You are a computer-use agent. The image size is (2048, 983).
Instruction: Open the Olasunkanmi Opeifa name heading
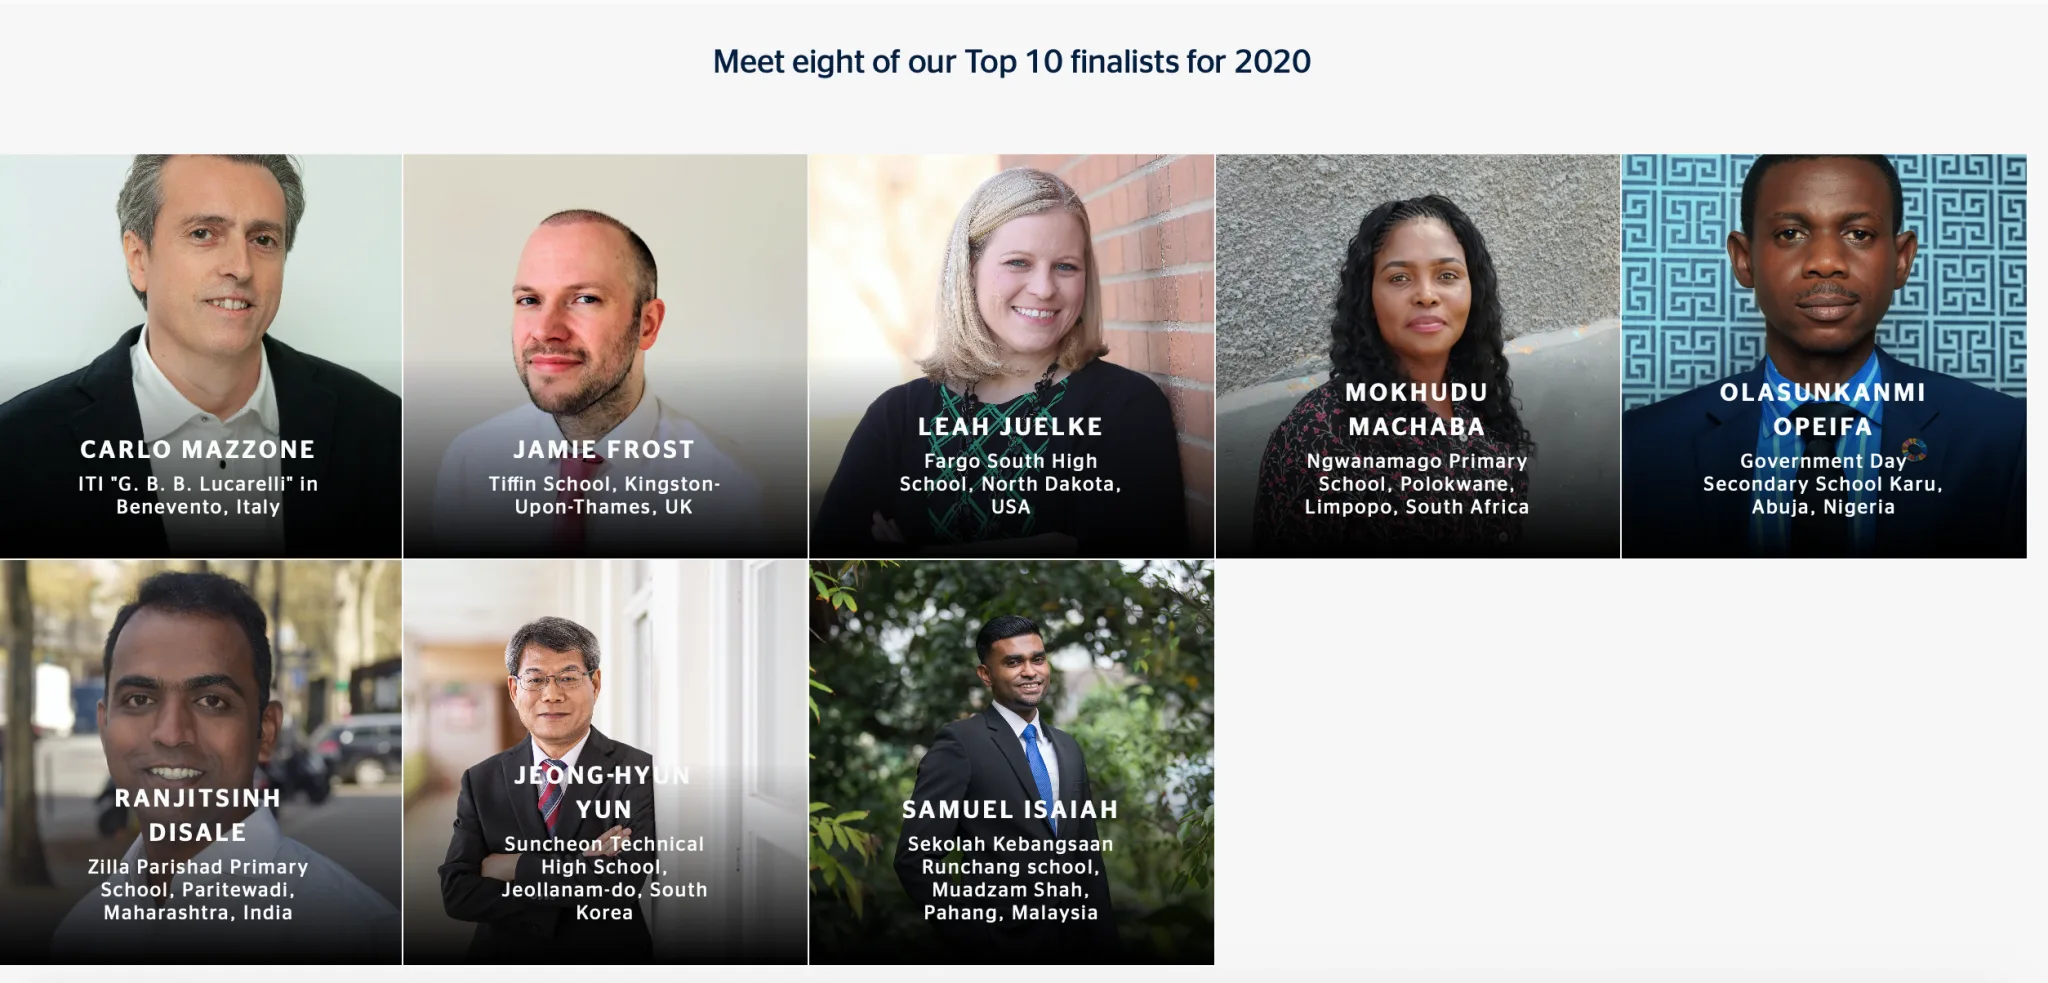(1822, 409)
